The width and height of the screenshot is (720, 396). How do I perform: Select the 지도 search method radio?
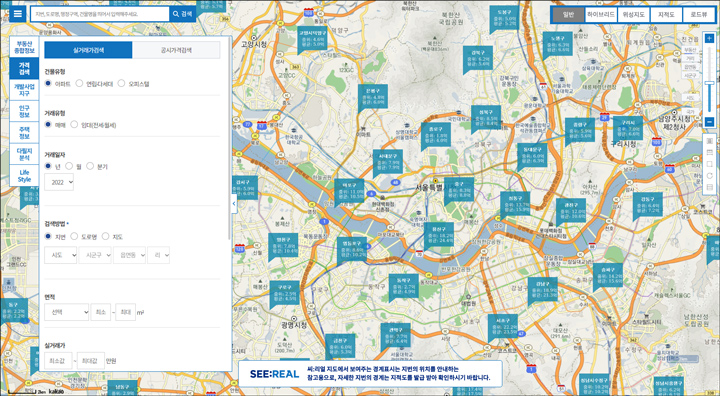tap(105, 236)
